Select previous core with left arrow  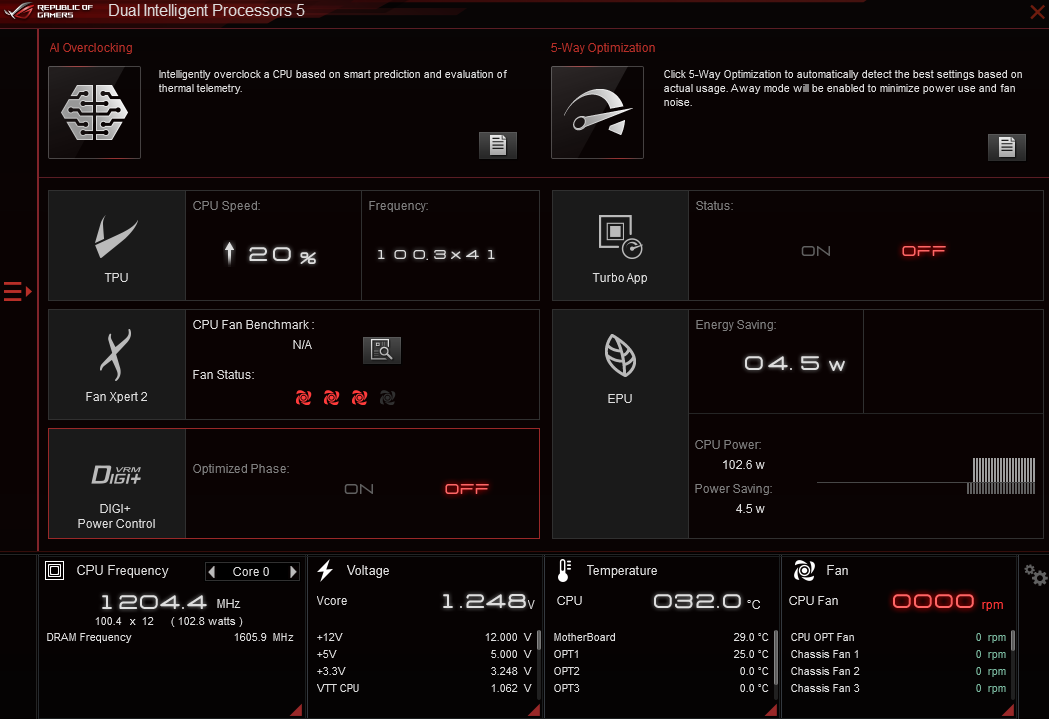(x=212, y=571)
